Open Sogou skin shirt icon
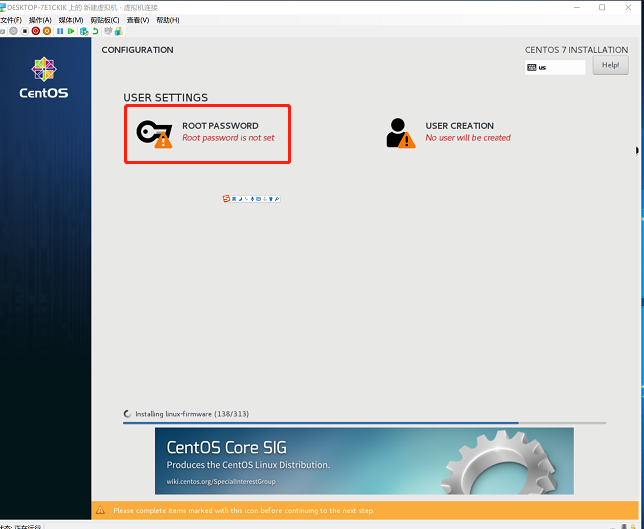The width and height of the screenshot is (644, 529). point(271,199)
